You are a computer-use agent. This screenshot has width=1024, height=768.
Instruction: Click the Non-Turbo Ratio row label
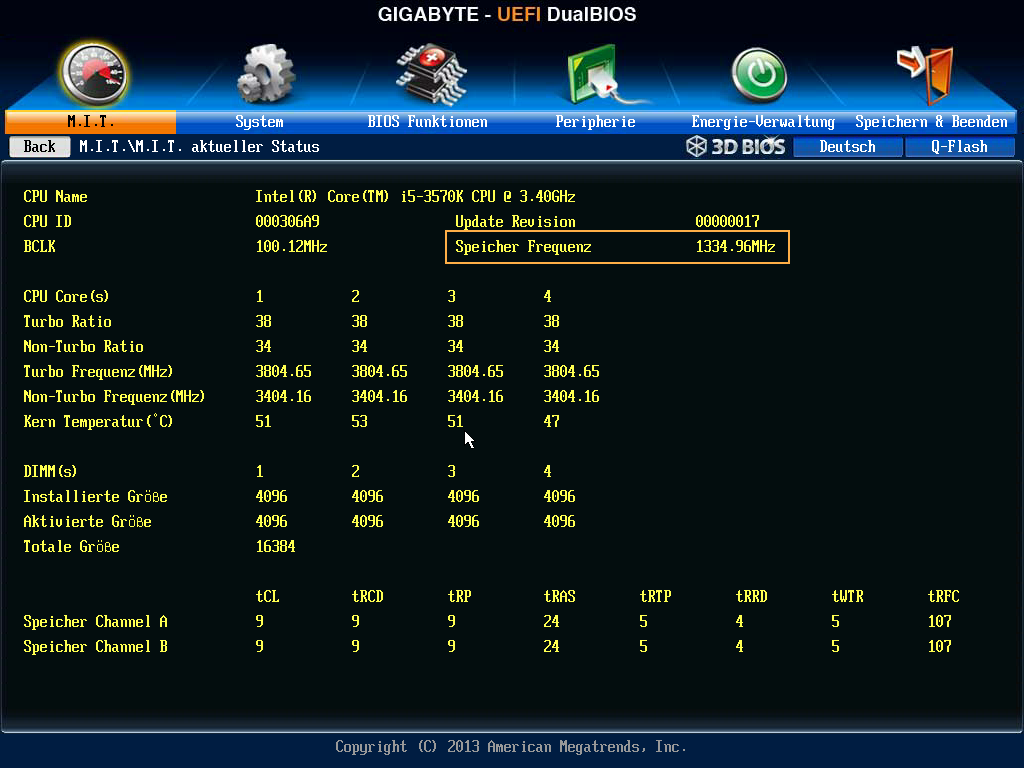(83, 346)
